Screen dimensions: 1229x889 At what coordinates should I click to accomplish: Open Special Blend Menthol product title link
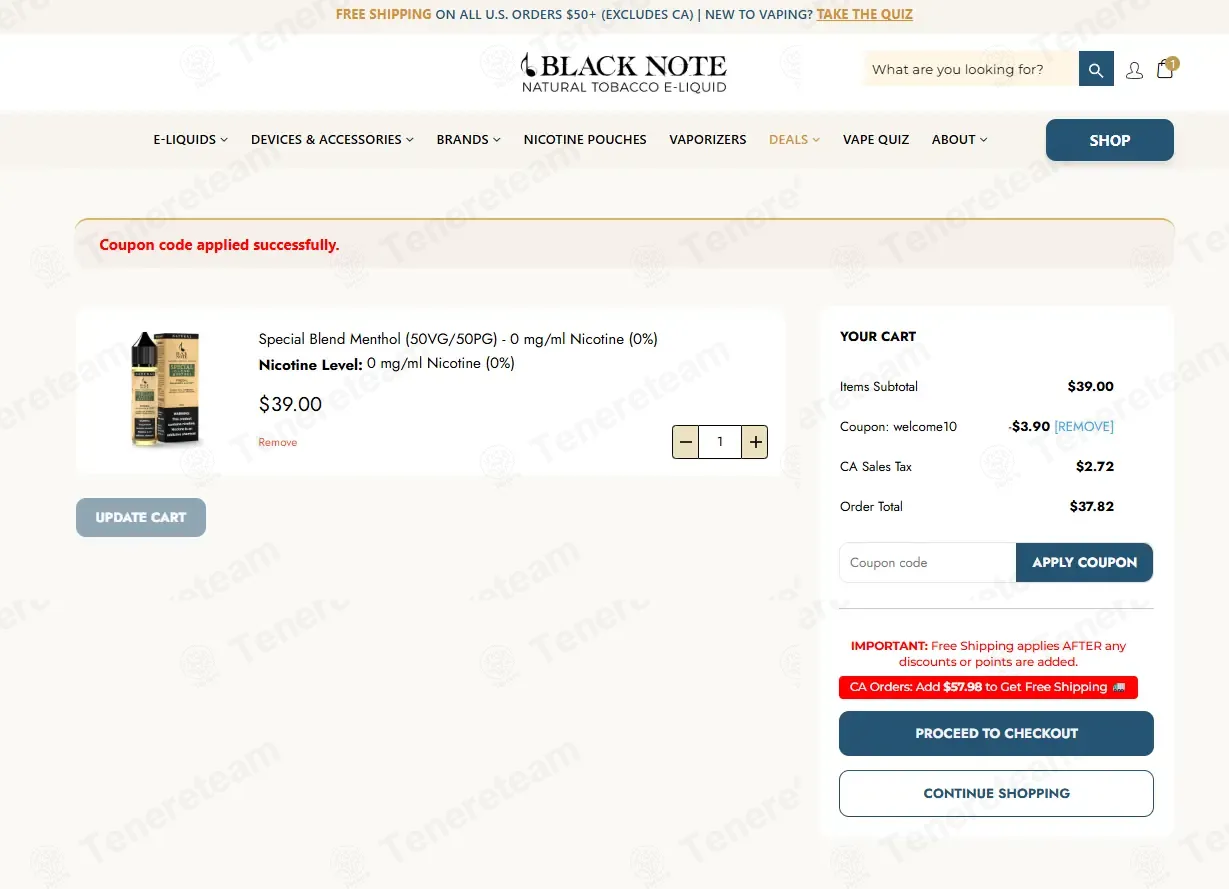click(458, 339)
